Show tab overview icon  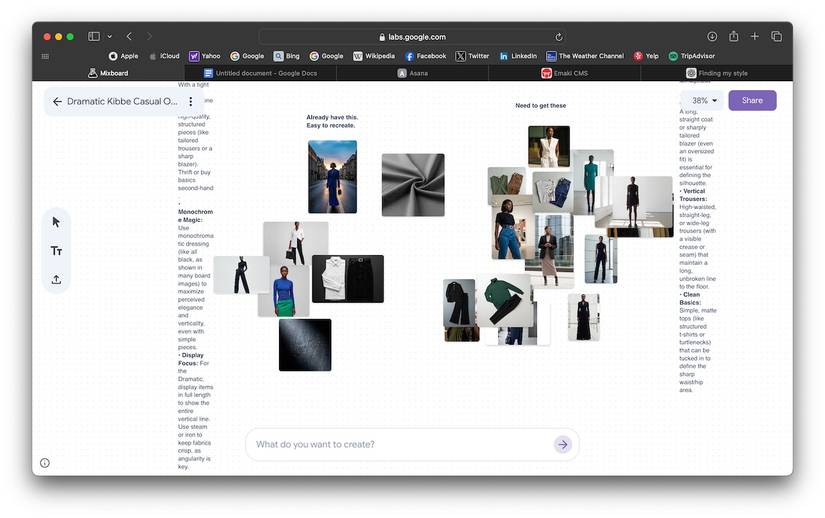click(x=776, y=36)
